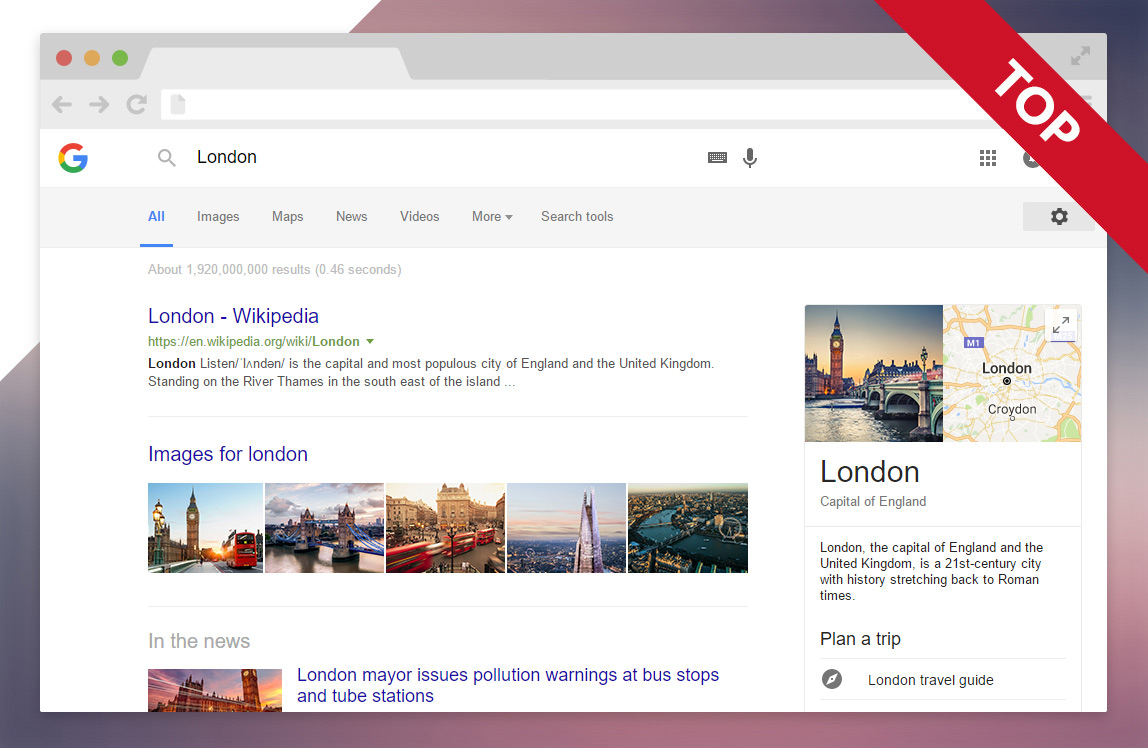Open search settings gear icon
Image resolution: width=1148 pixels, height=748 pixels.
pyautogui.click(x=1059, y=217)
